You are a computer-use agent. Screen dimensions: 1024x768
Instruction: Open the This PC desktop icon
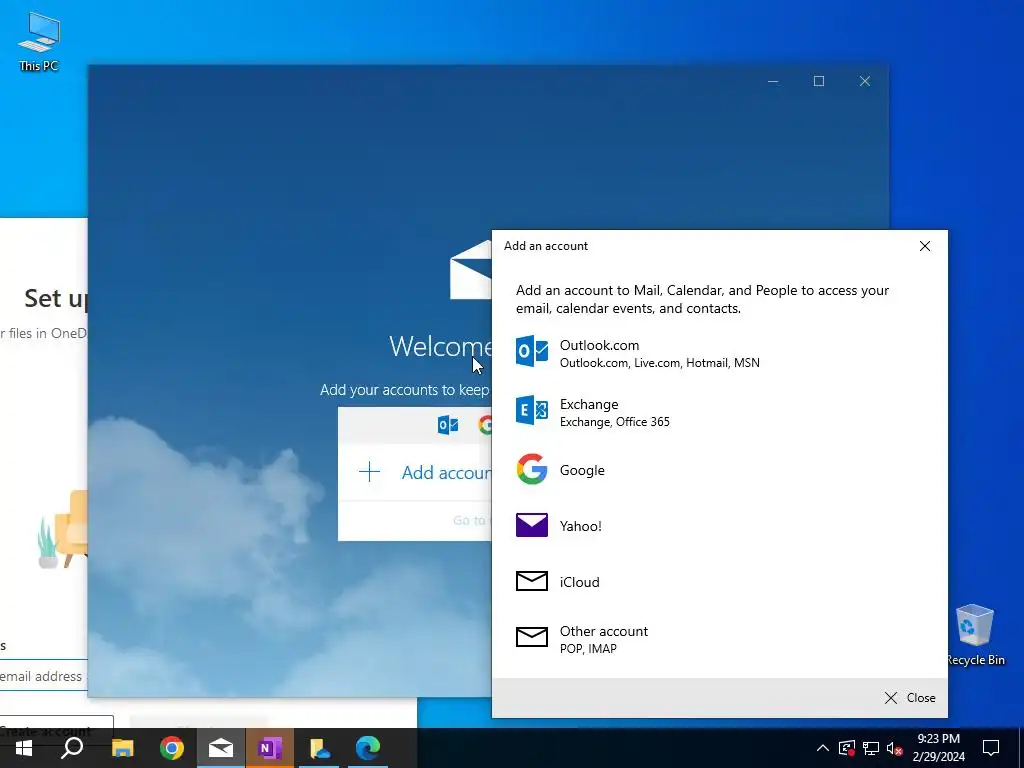coord(39,42)
